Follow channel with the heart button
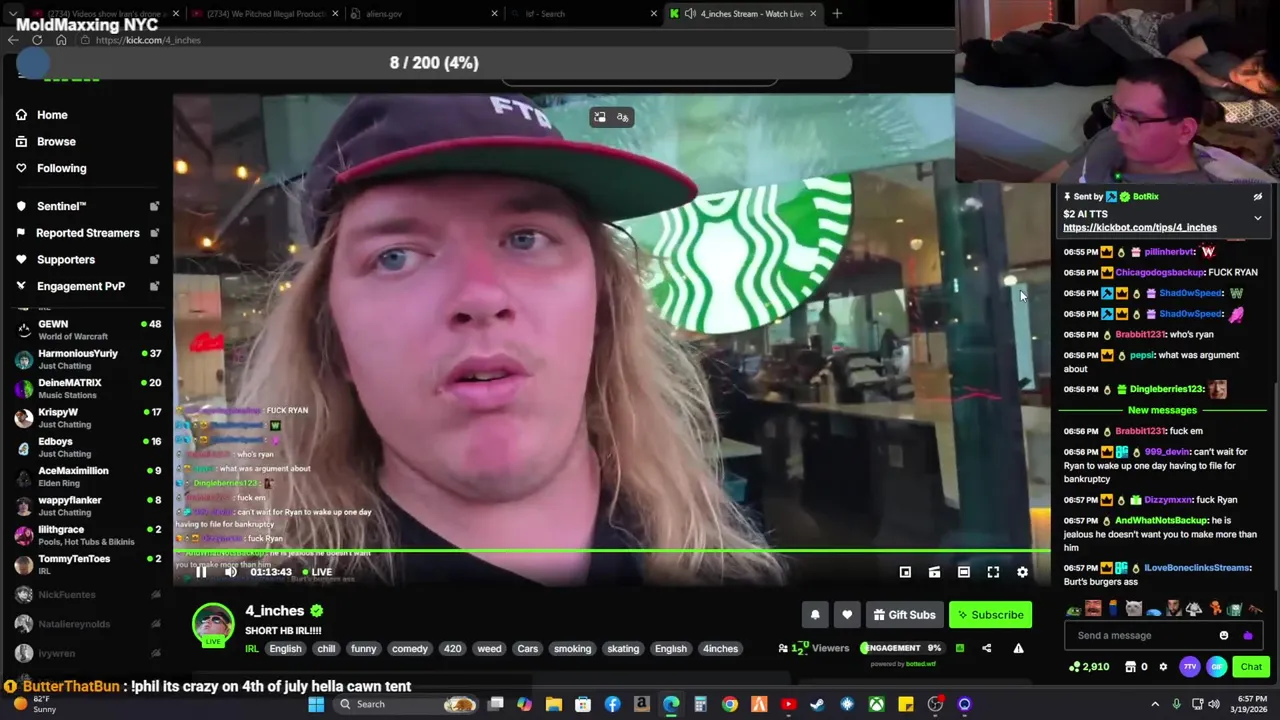The width and height of the screenshot is (1280, 720). (x=847, y=615)
